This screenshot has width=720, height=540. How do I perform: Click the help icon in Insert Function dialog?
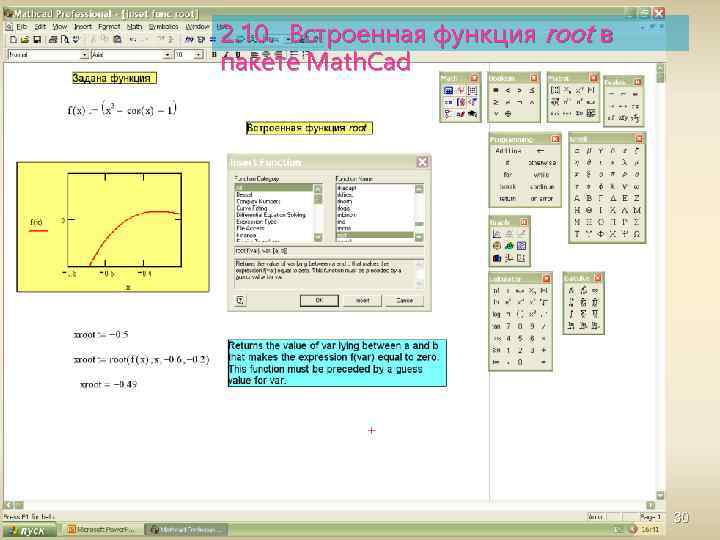click(x=240, y=300)
